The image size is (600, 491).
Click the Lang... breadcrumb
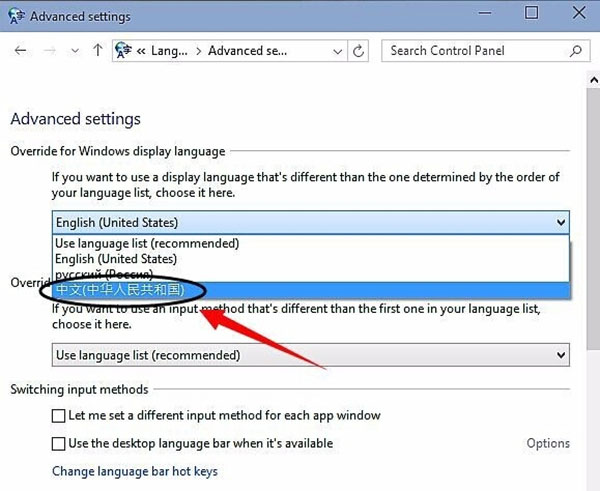point(169,51)
